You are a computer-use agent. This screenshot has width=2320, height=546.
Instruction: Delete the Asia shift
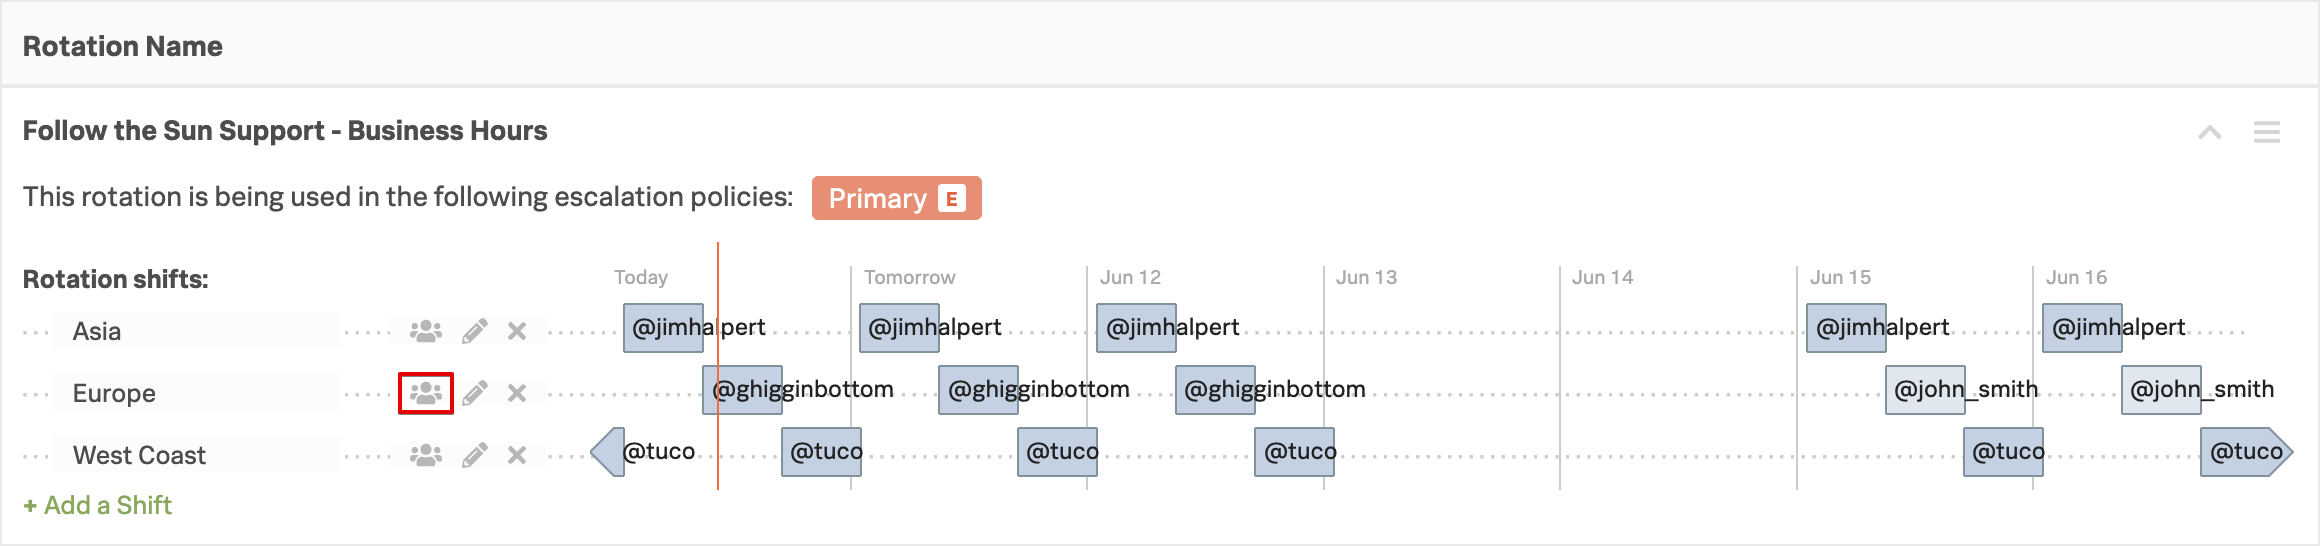pyautogui.click(x=517, y=331)
